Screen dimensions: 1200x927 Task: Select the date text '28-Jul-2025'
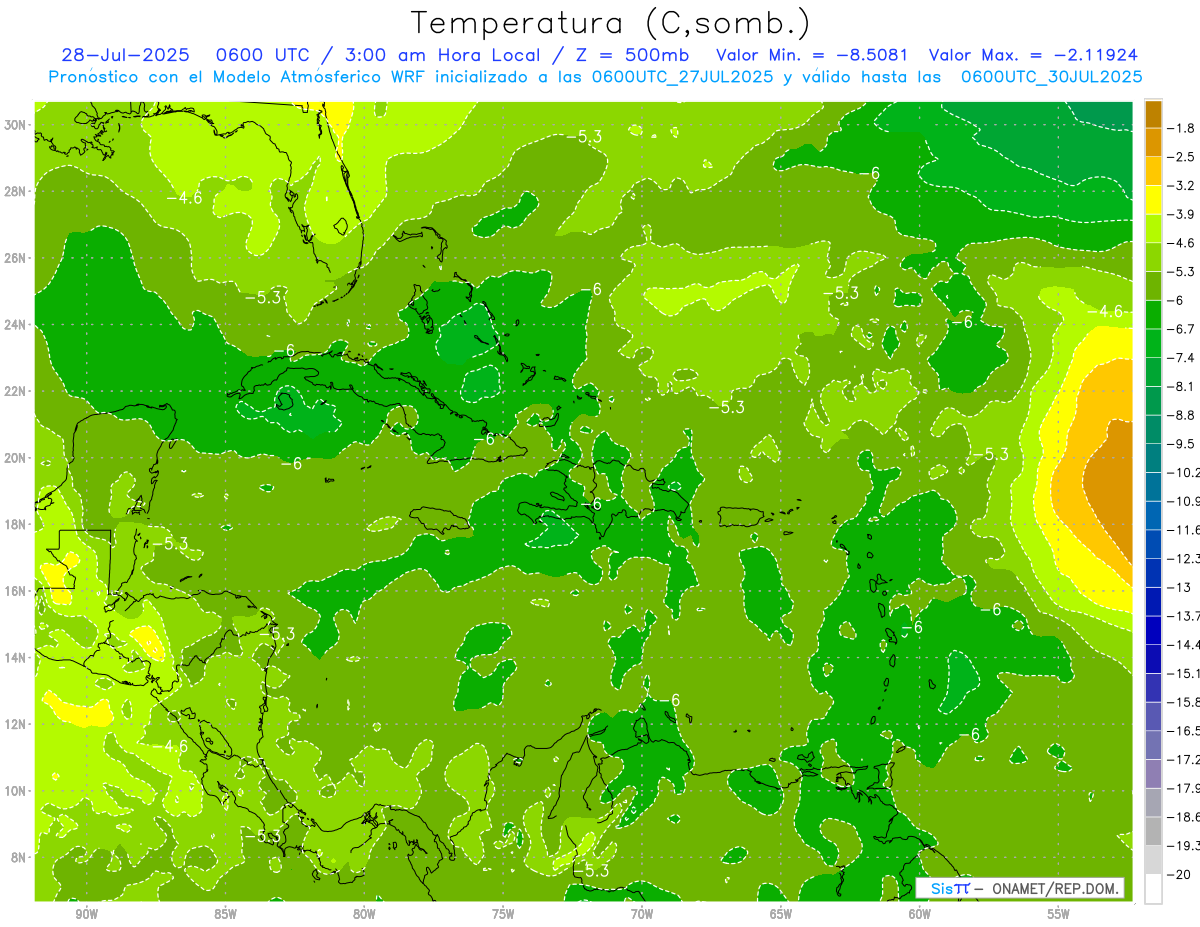(x=125, y=55)
